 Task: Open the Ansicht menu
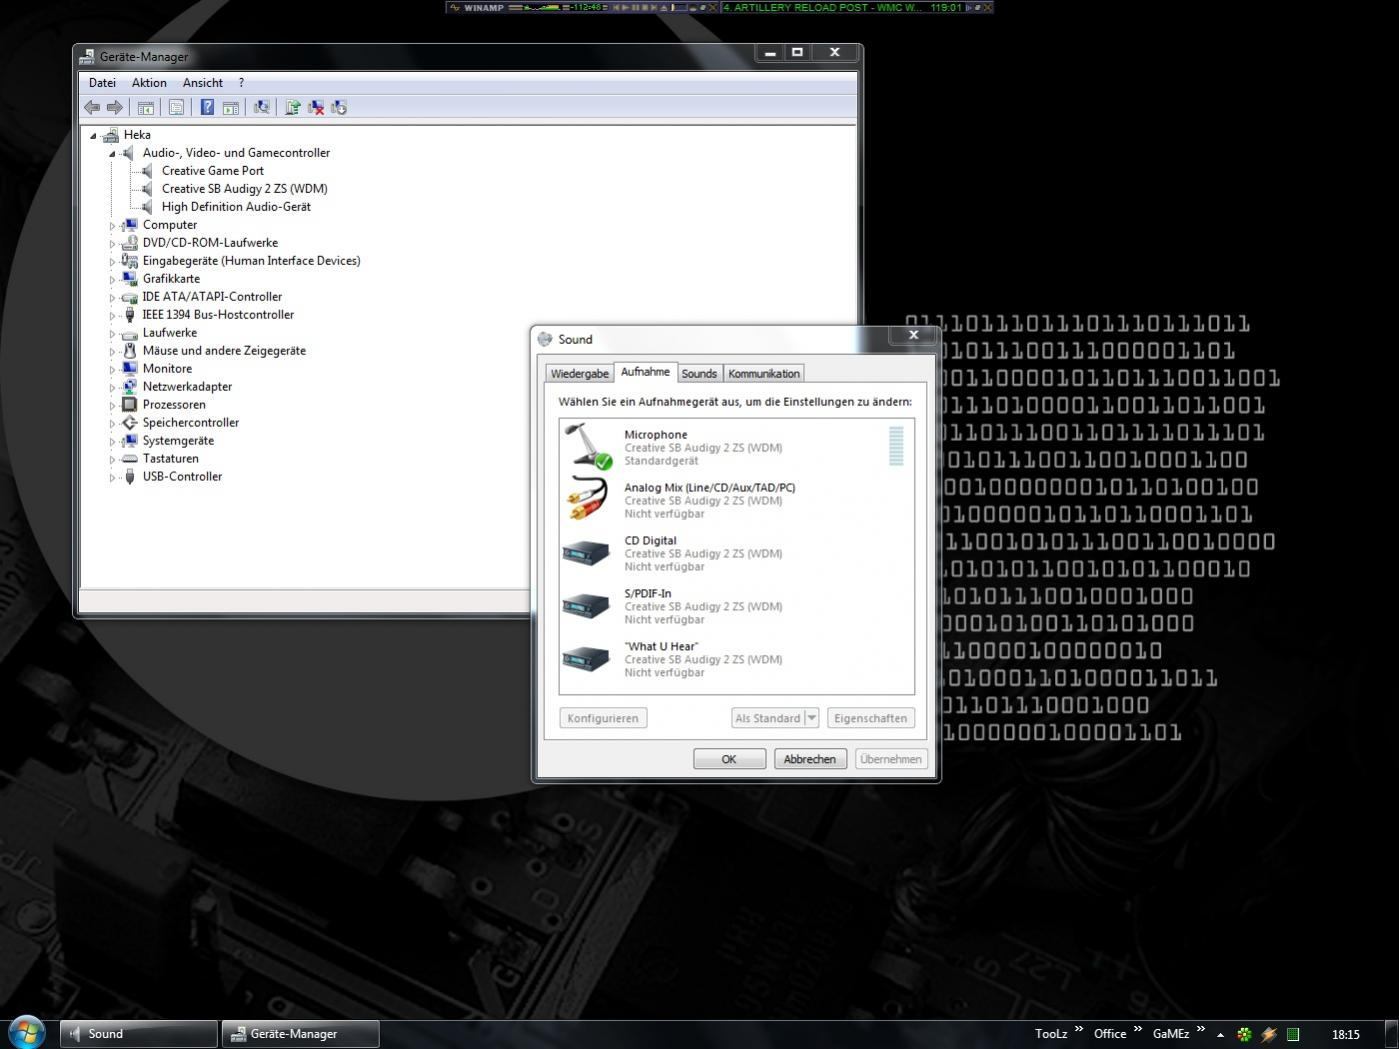pos(203,83)
